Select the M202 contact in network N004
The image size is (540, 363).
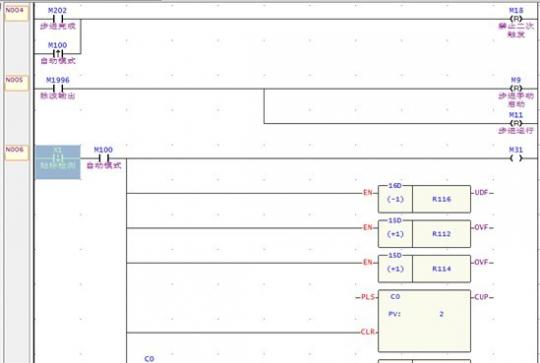coord(58,19)
